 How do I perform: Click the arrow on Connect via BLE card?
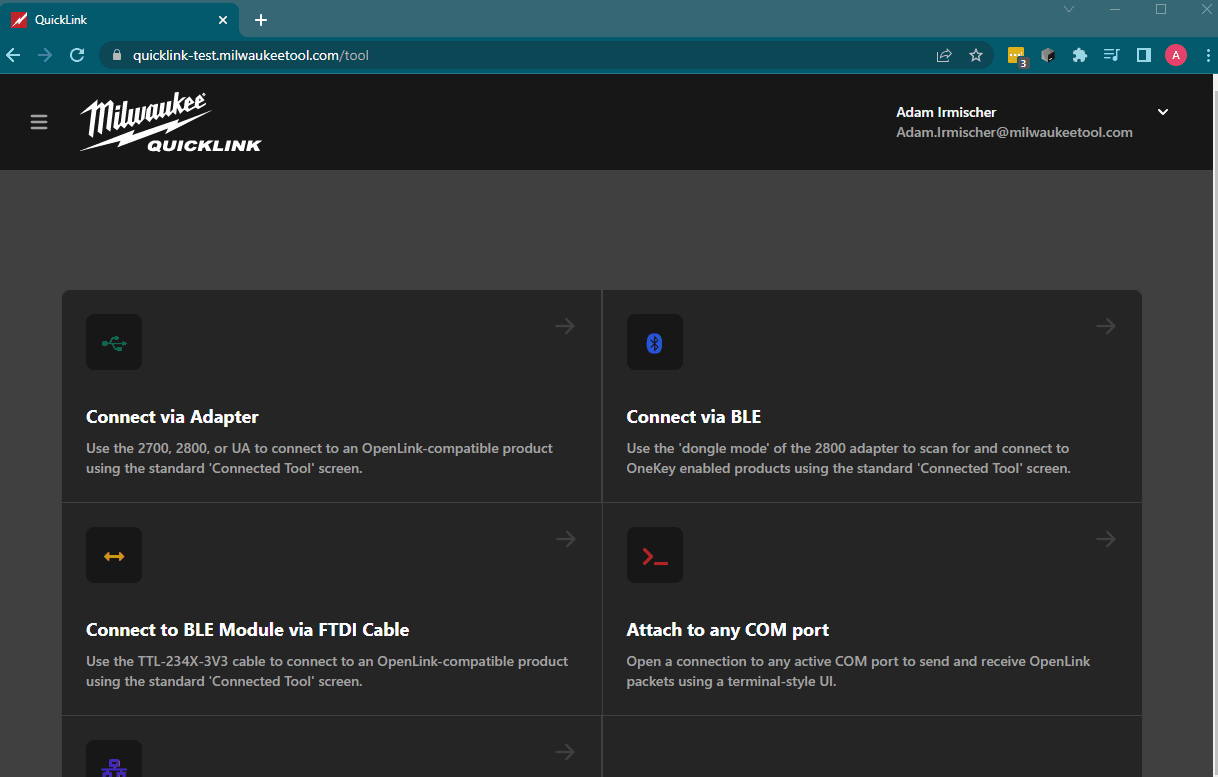pyautogui.click(x=1105, y=326)
